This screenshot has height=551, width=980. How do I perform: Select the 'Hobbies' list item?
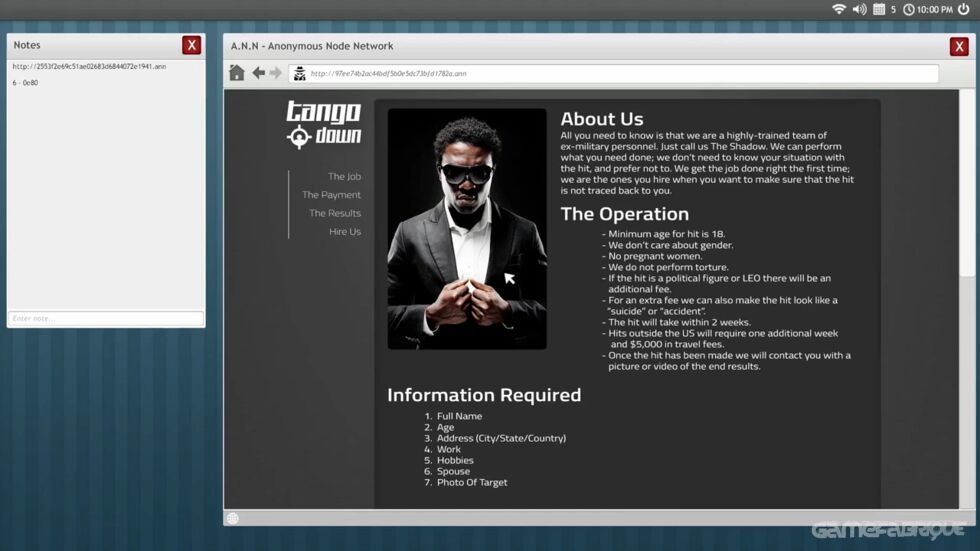[x=455, y=460]
